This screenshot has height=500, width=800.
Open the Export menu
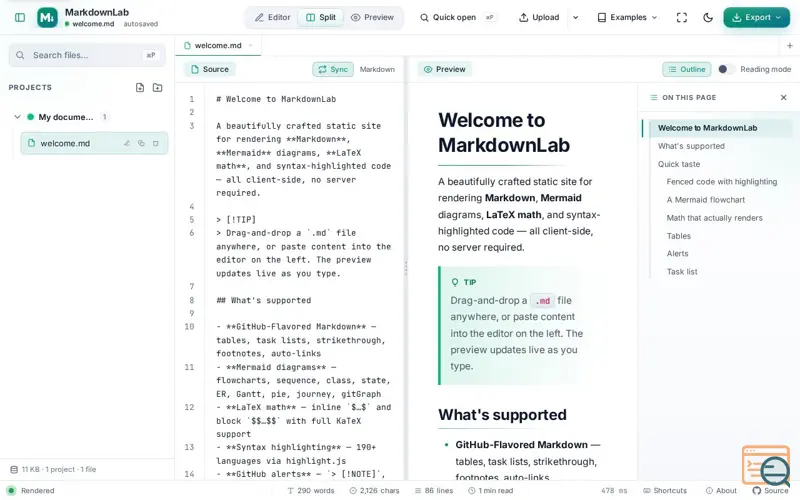(757, 17)
